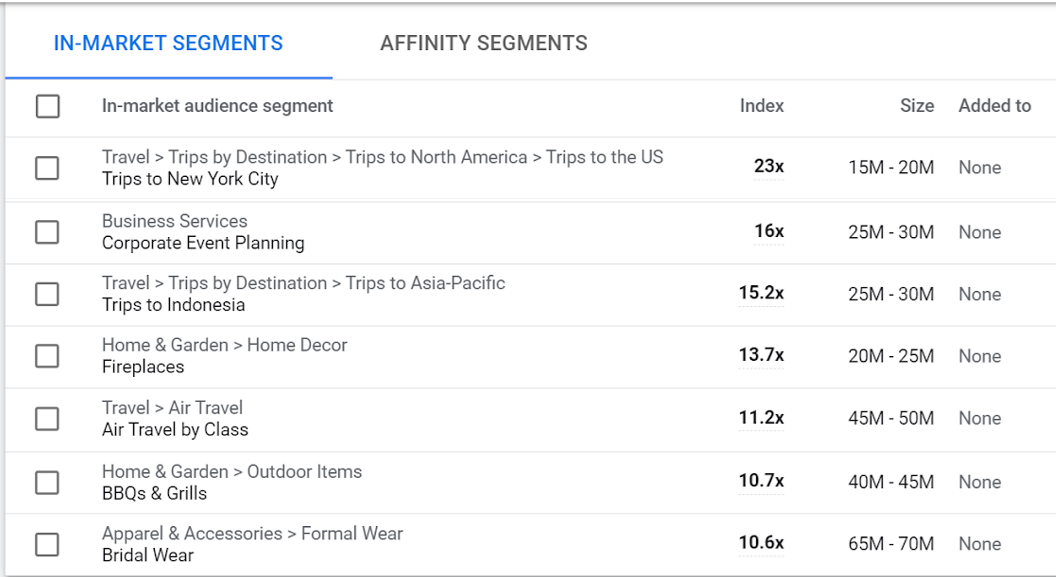
Task: Click the Bridal Wear segment name
Action: click(x=148, y=555)
